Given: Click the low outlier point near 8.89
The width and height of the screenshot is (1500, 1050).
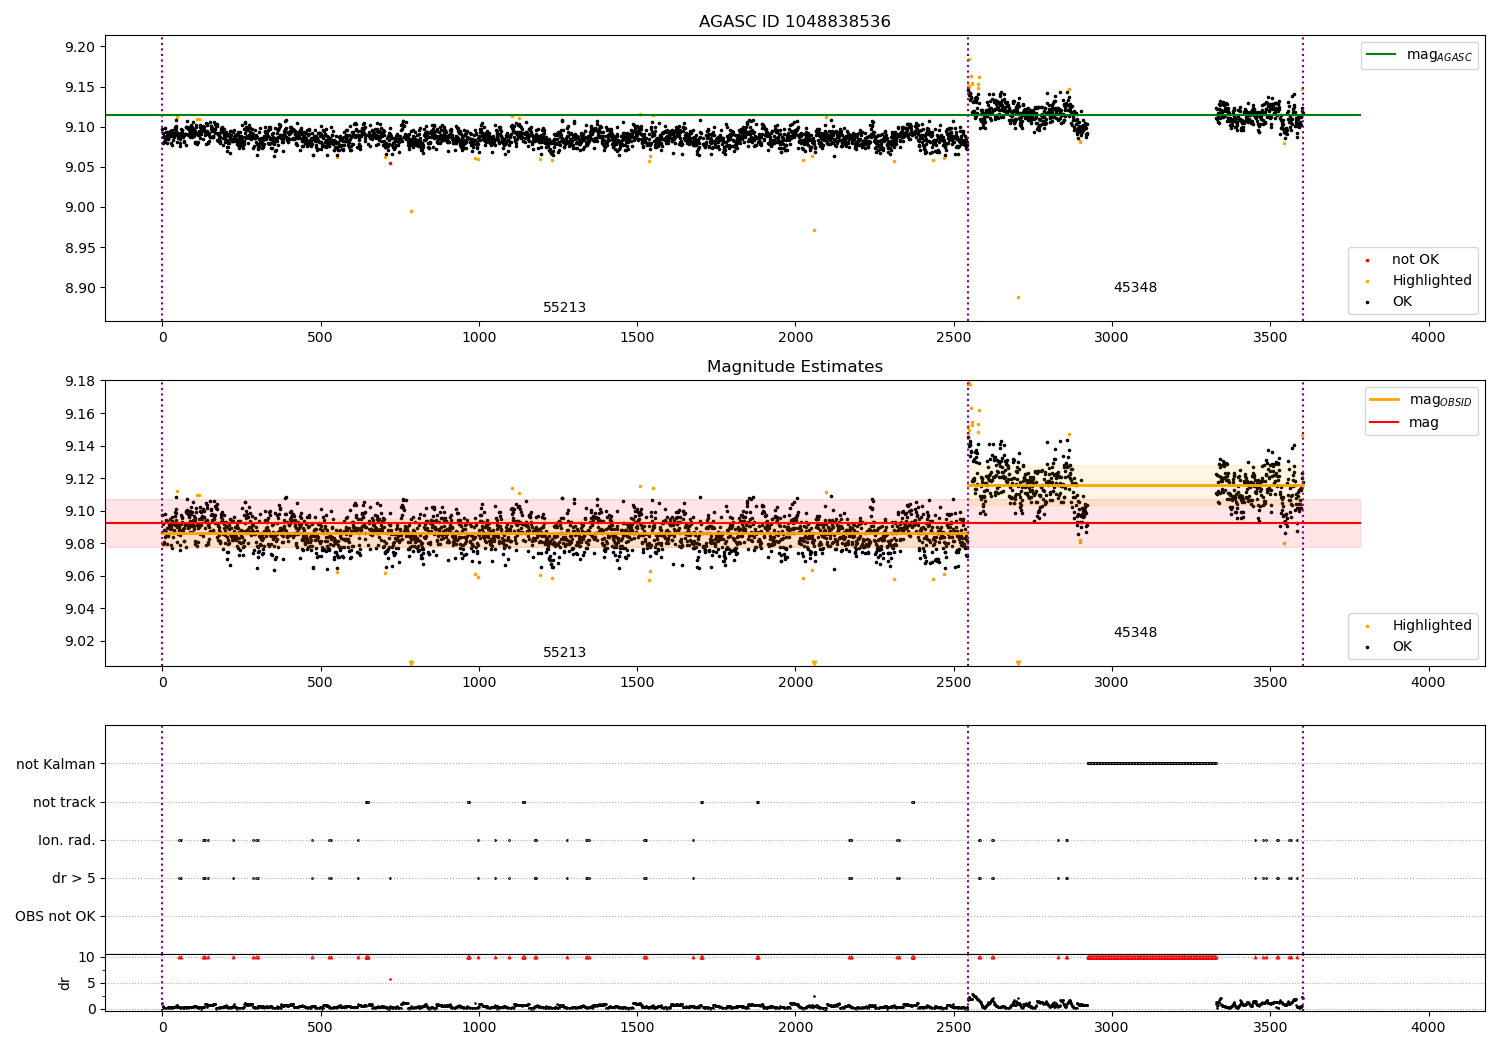Looking at the screenshot, I should pos(1018,297).
